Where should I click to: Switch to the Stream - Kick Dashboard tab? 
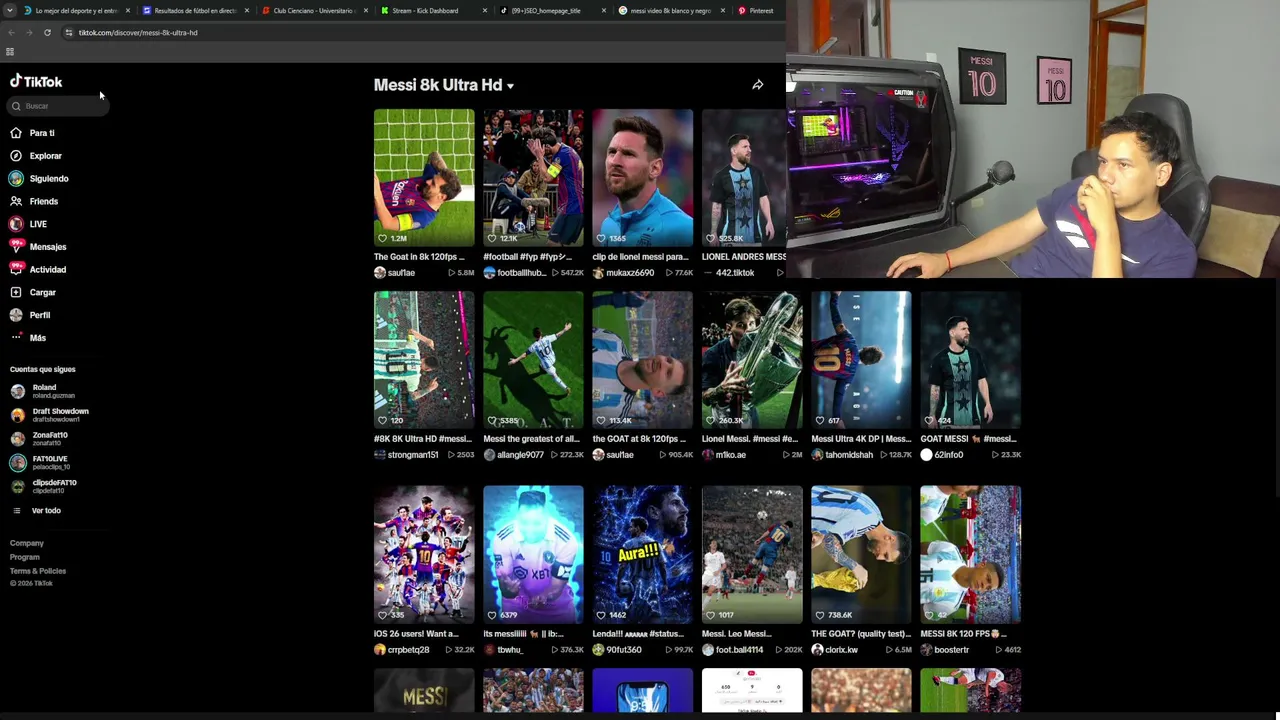pyautogui.click(x=433, y=11)
